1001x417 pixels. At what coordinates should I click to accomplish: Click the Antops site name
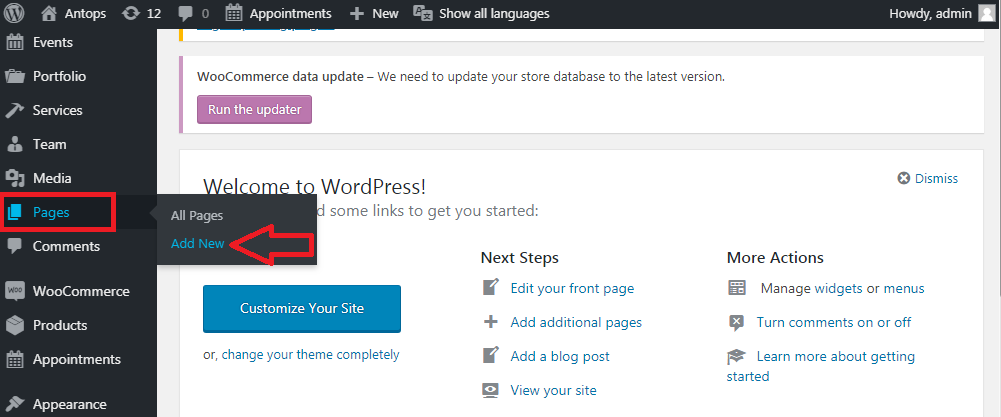tap(86, 13)
